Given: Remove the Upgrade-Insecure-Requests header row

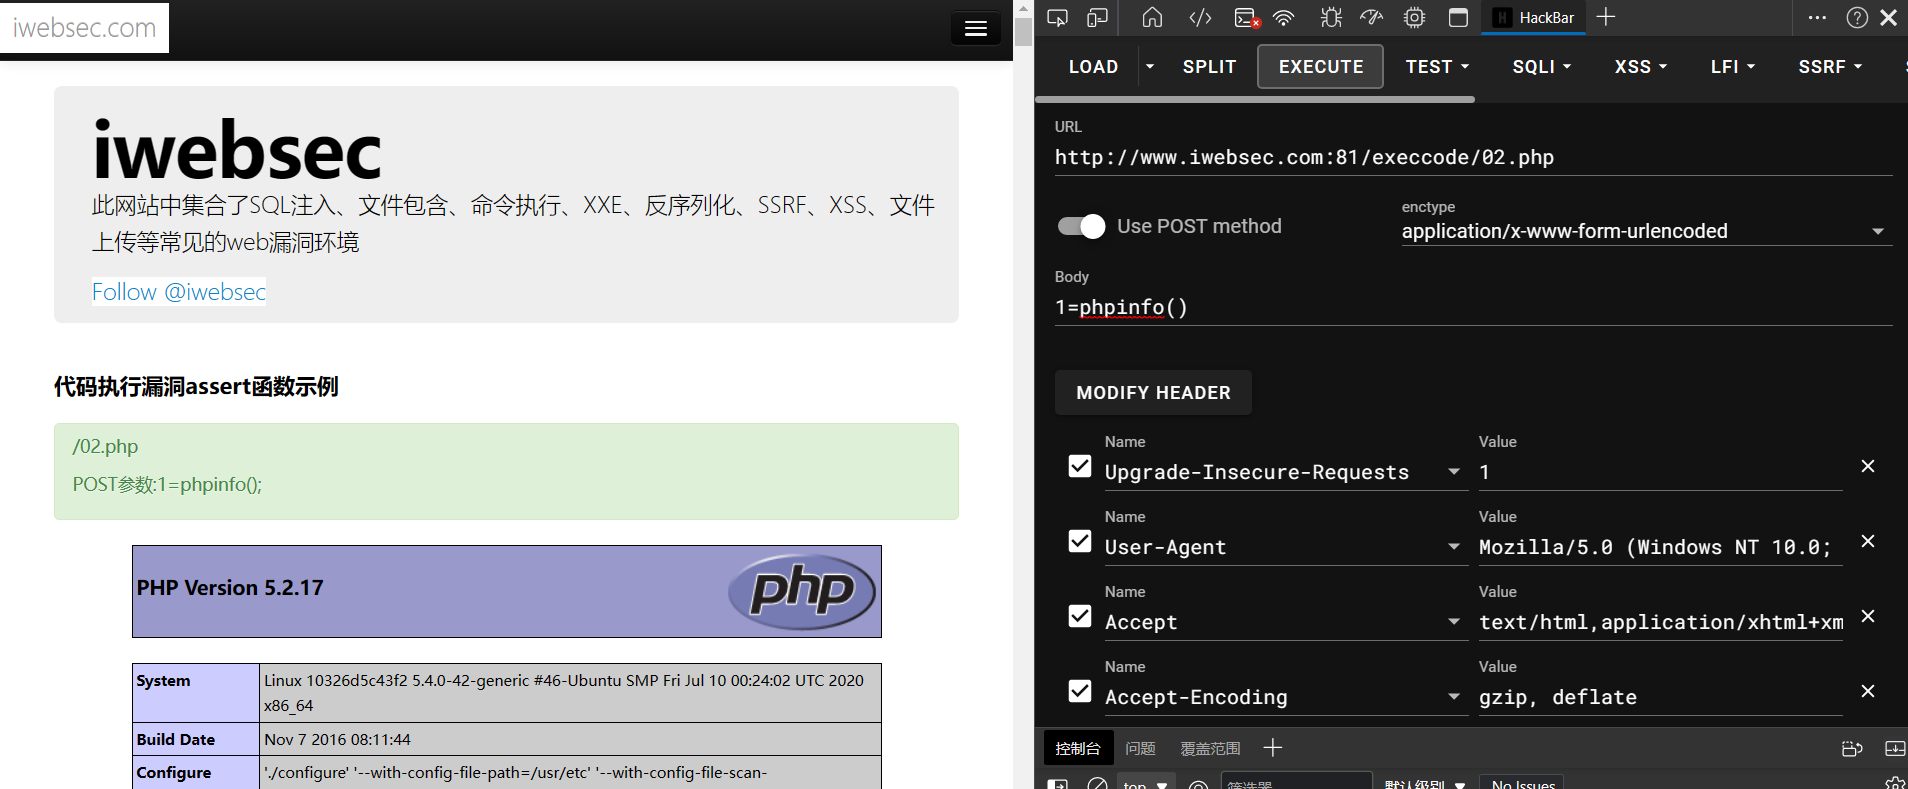Looking at the screenshot, I should 1867,466.
